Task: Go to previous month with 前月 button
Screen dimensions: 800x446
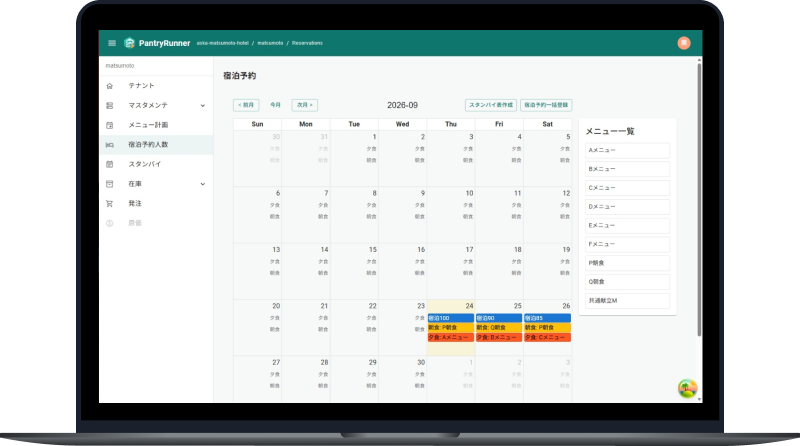Action: coord(246,105)
